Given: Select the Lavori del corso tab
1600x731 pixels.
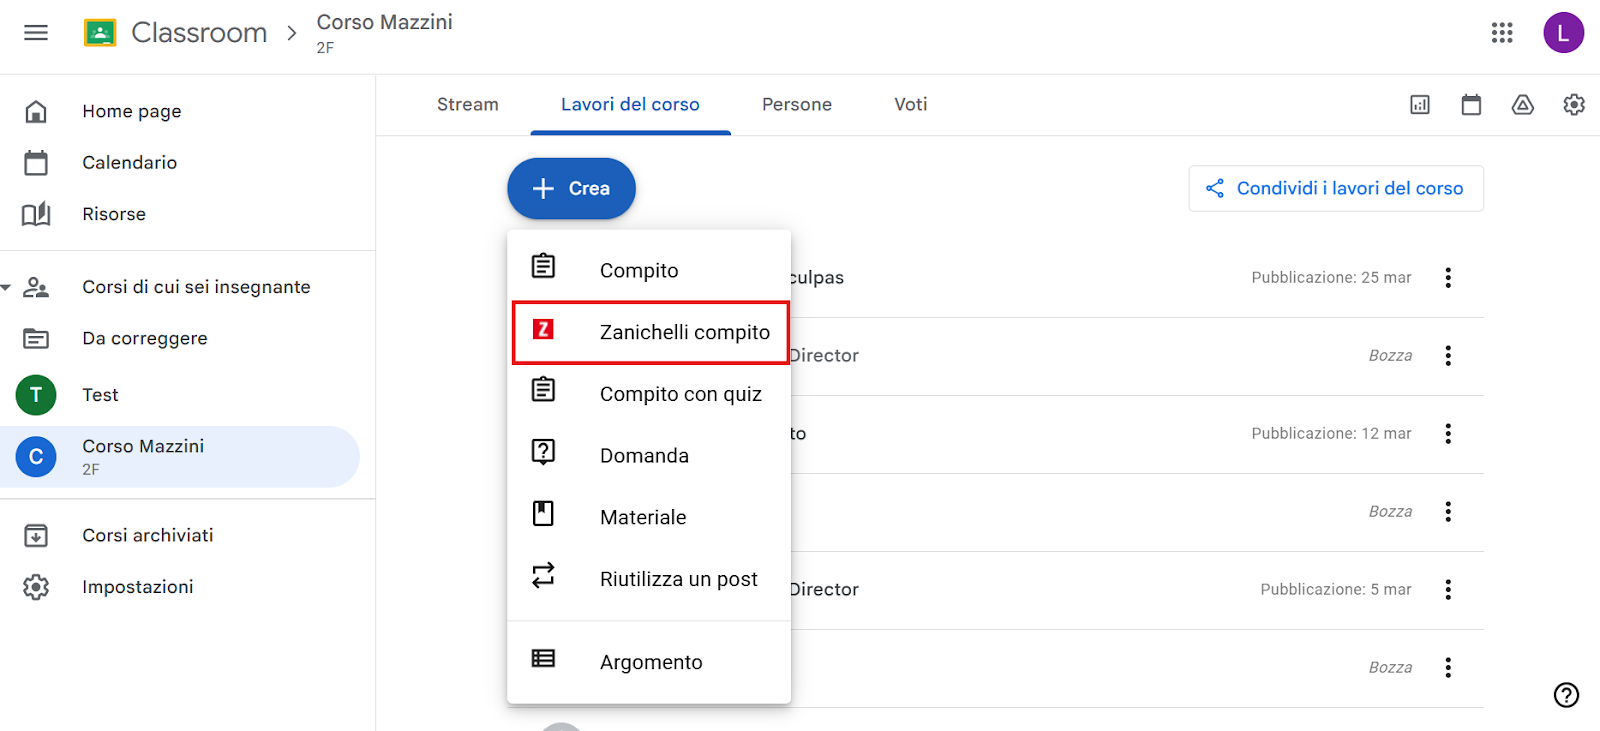Looking at the screenshot, I should pos(630,104).
